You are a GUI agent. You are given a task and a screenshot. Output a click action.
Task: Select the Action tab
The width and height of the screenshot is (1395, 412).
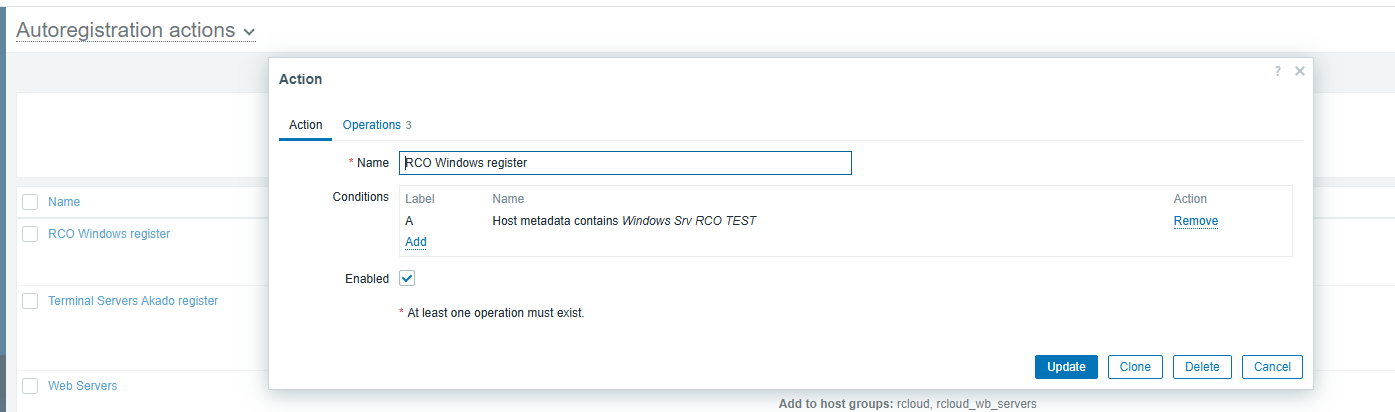pos(305,125)
